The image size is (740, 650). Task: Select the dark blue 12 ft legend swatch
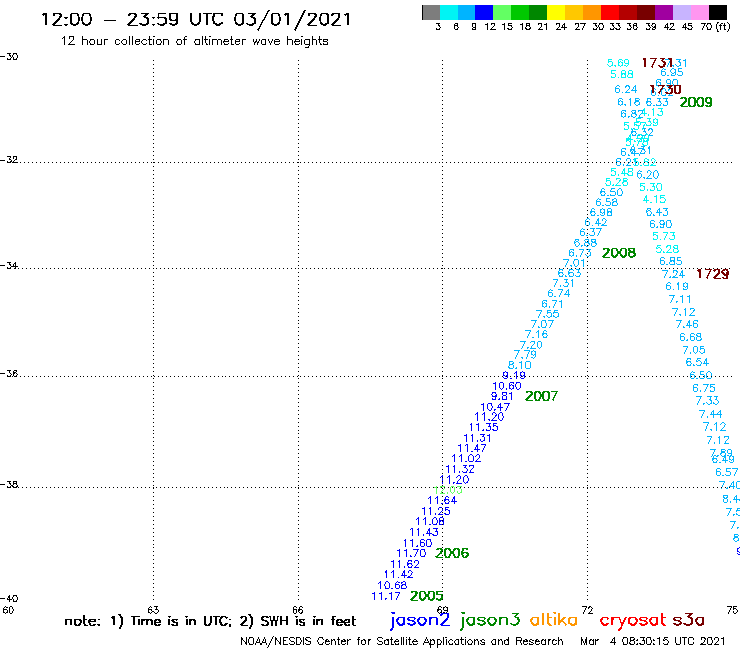pos(484,12)
